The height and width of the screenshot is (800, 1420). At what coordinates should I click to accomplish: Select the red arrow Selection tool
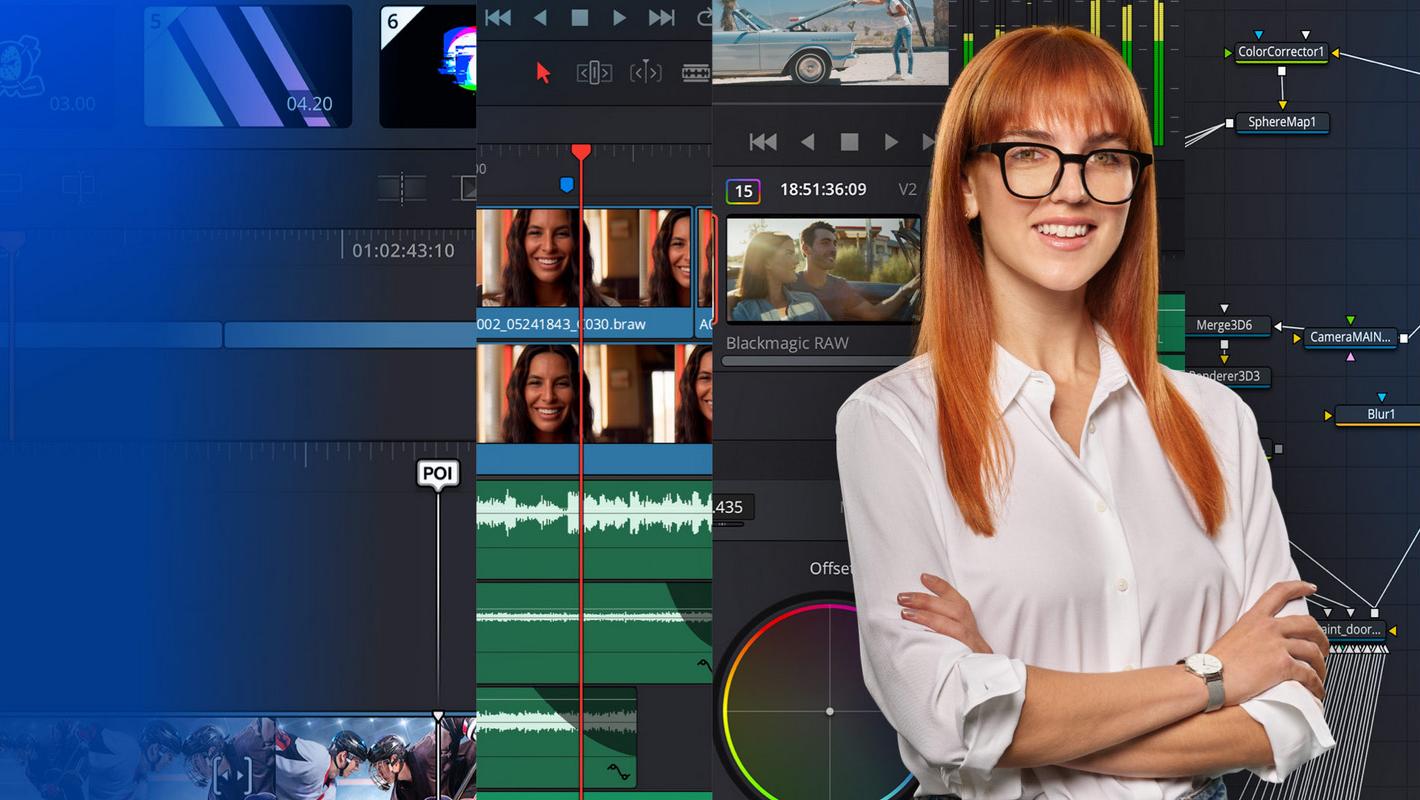543,72
